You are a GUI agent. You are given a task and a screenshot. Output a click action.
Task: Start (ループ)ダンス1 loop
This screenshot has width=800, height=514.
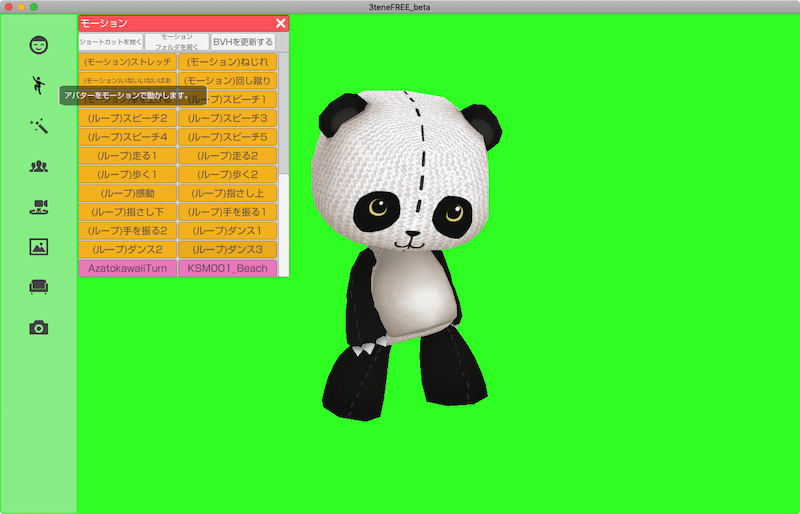coord(228,231)
